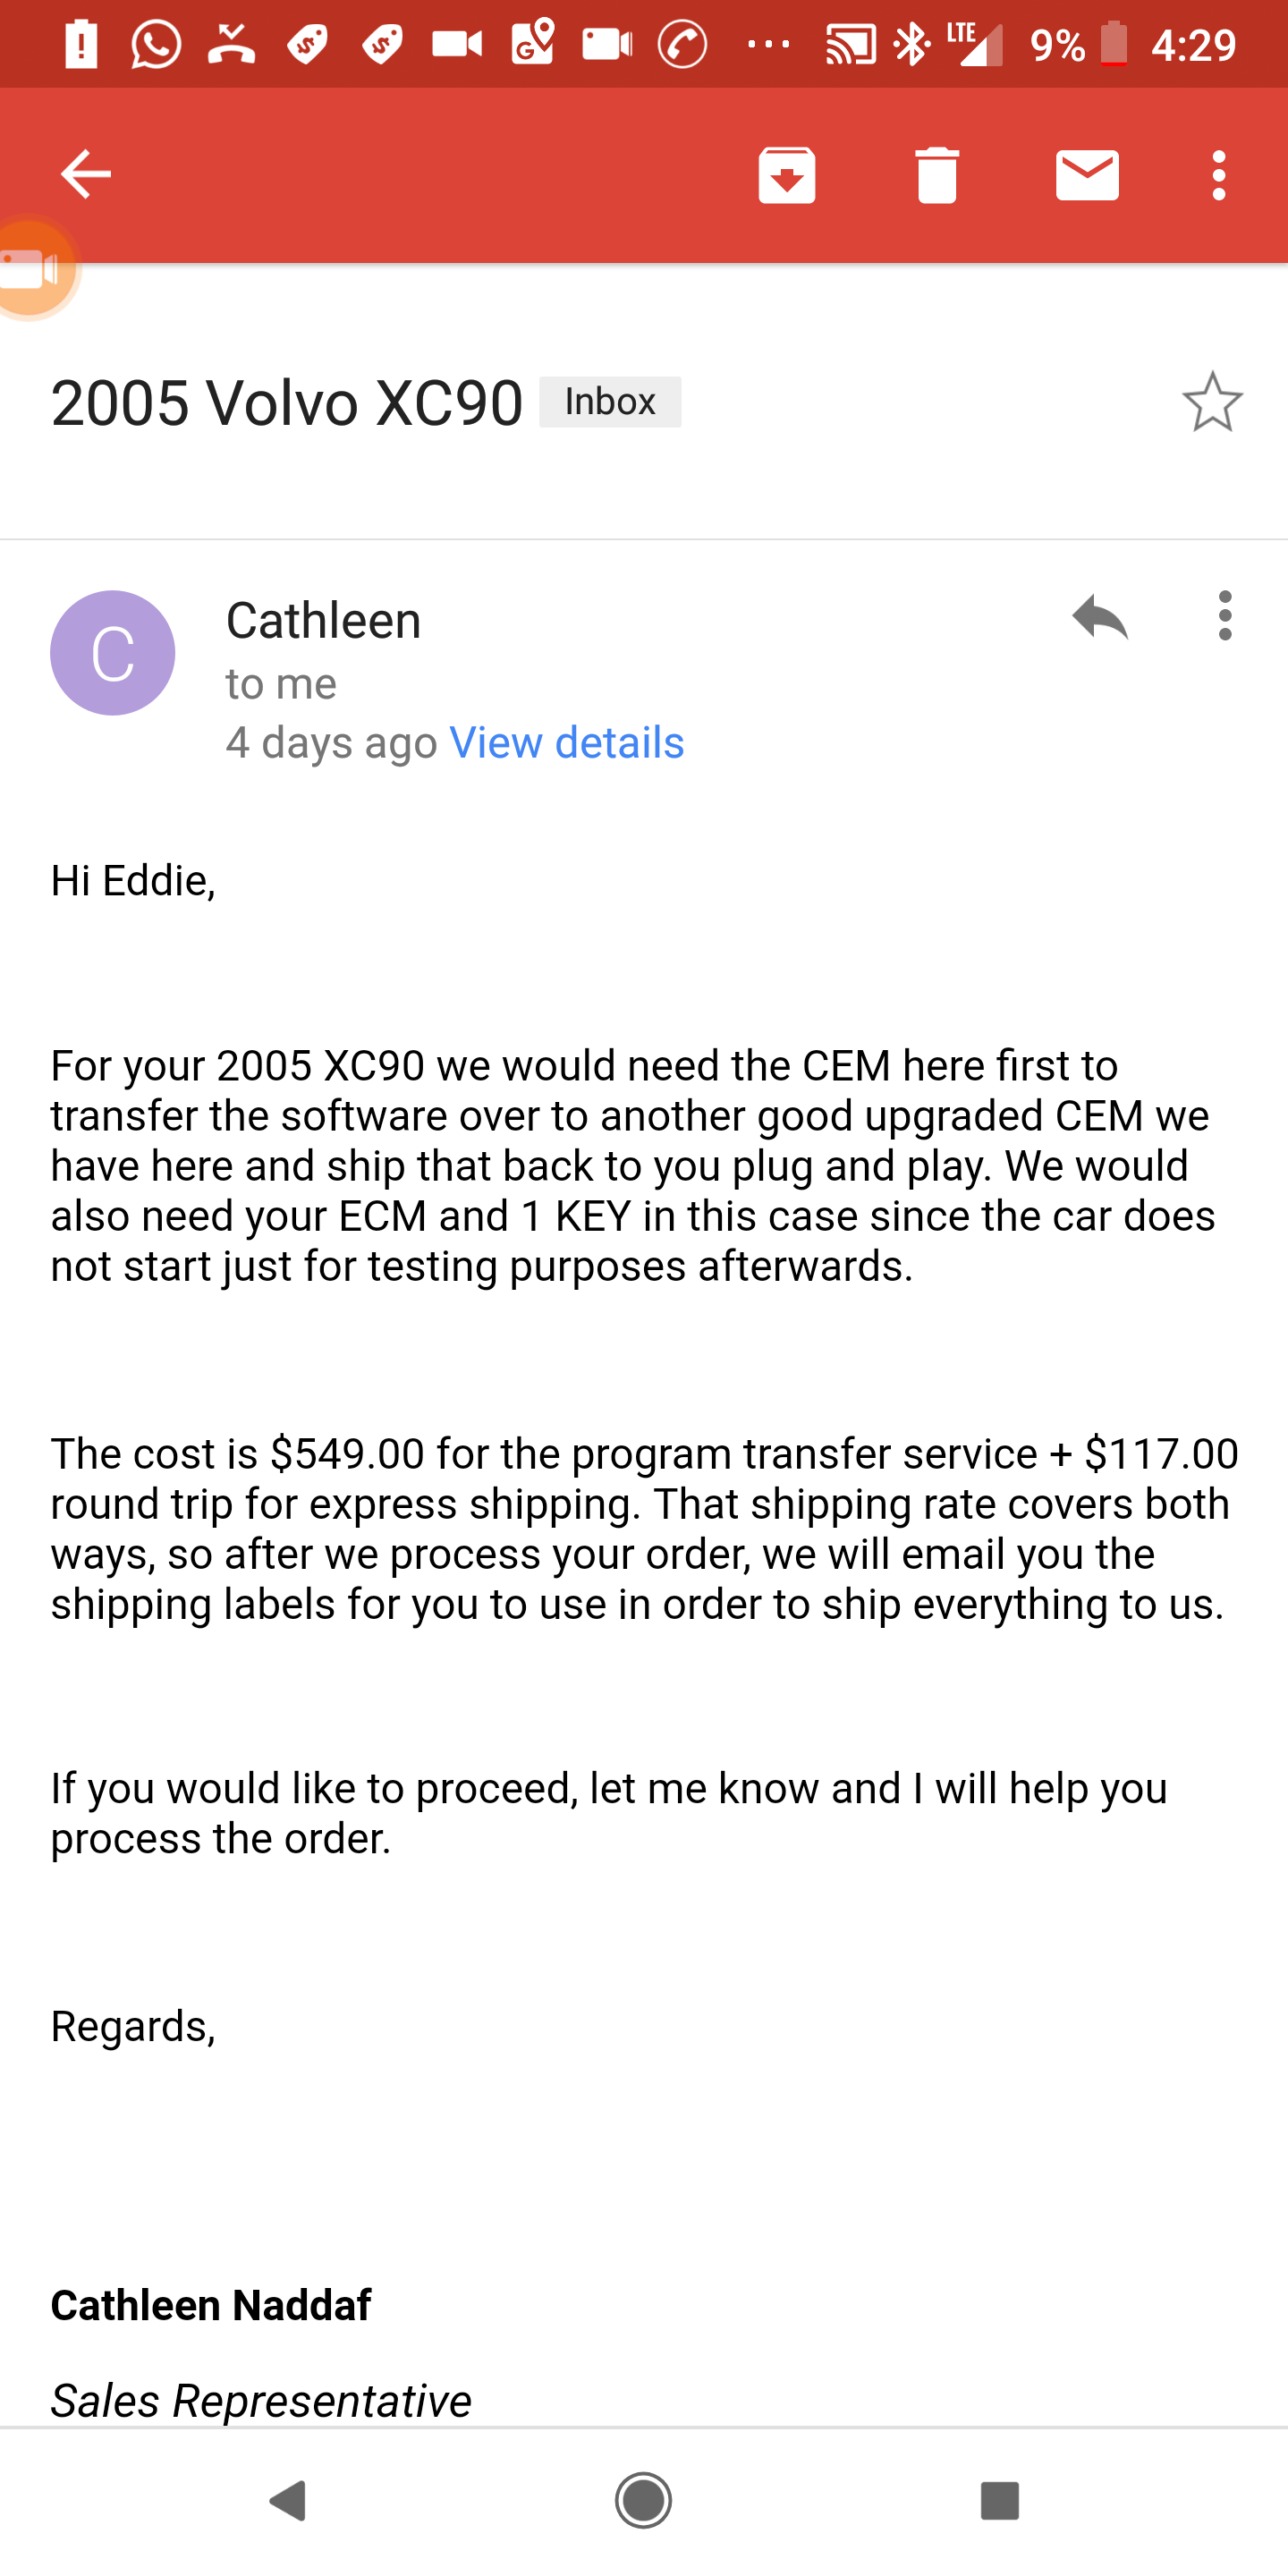1288x2576 pixels.
Task: Star the 2005 Volvo XC90 email
Action: click(1212, 402)
